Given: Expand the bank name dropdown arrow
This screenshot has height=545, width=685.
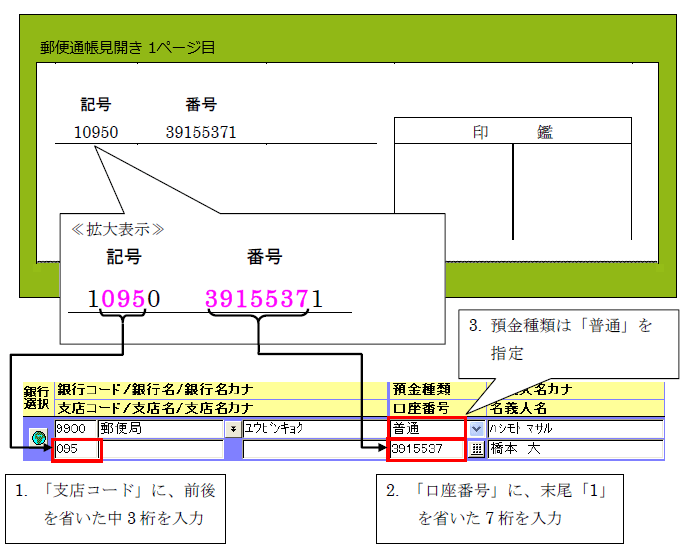Looking at the screenshot, I should pos(234,428).
